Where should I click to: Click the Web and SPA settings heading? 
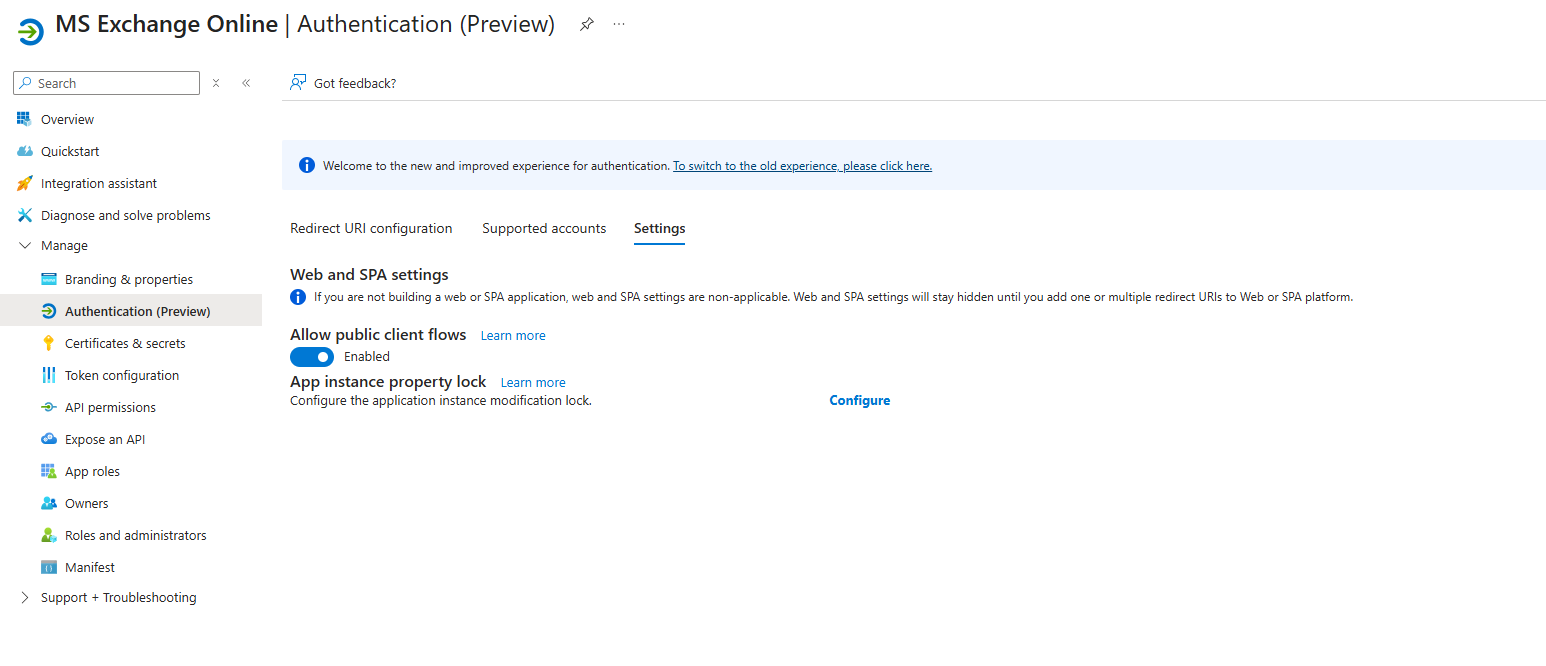coord(369,274)
